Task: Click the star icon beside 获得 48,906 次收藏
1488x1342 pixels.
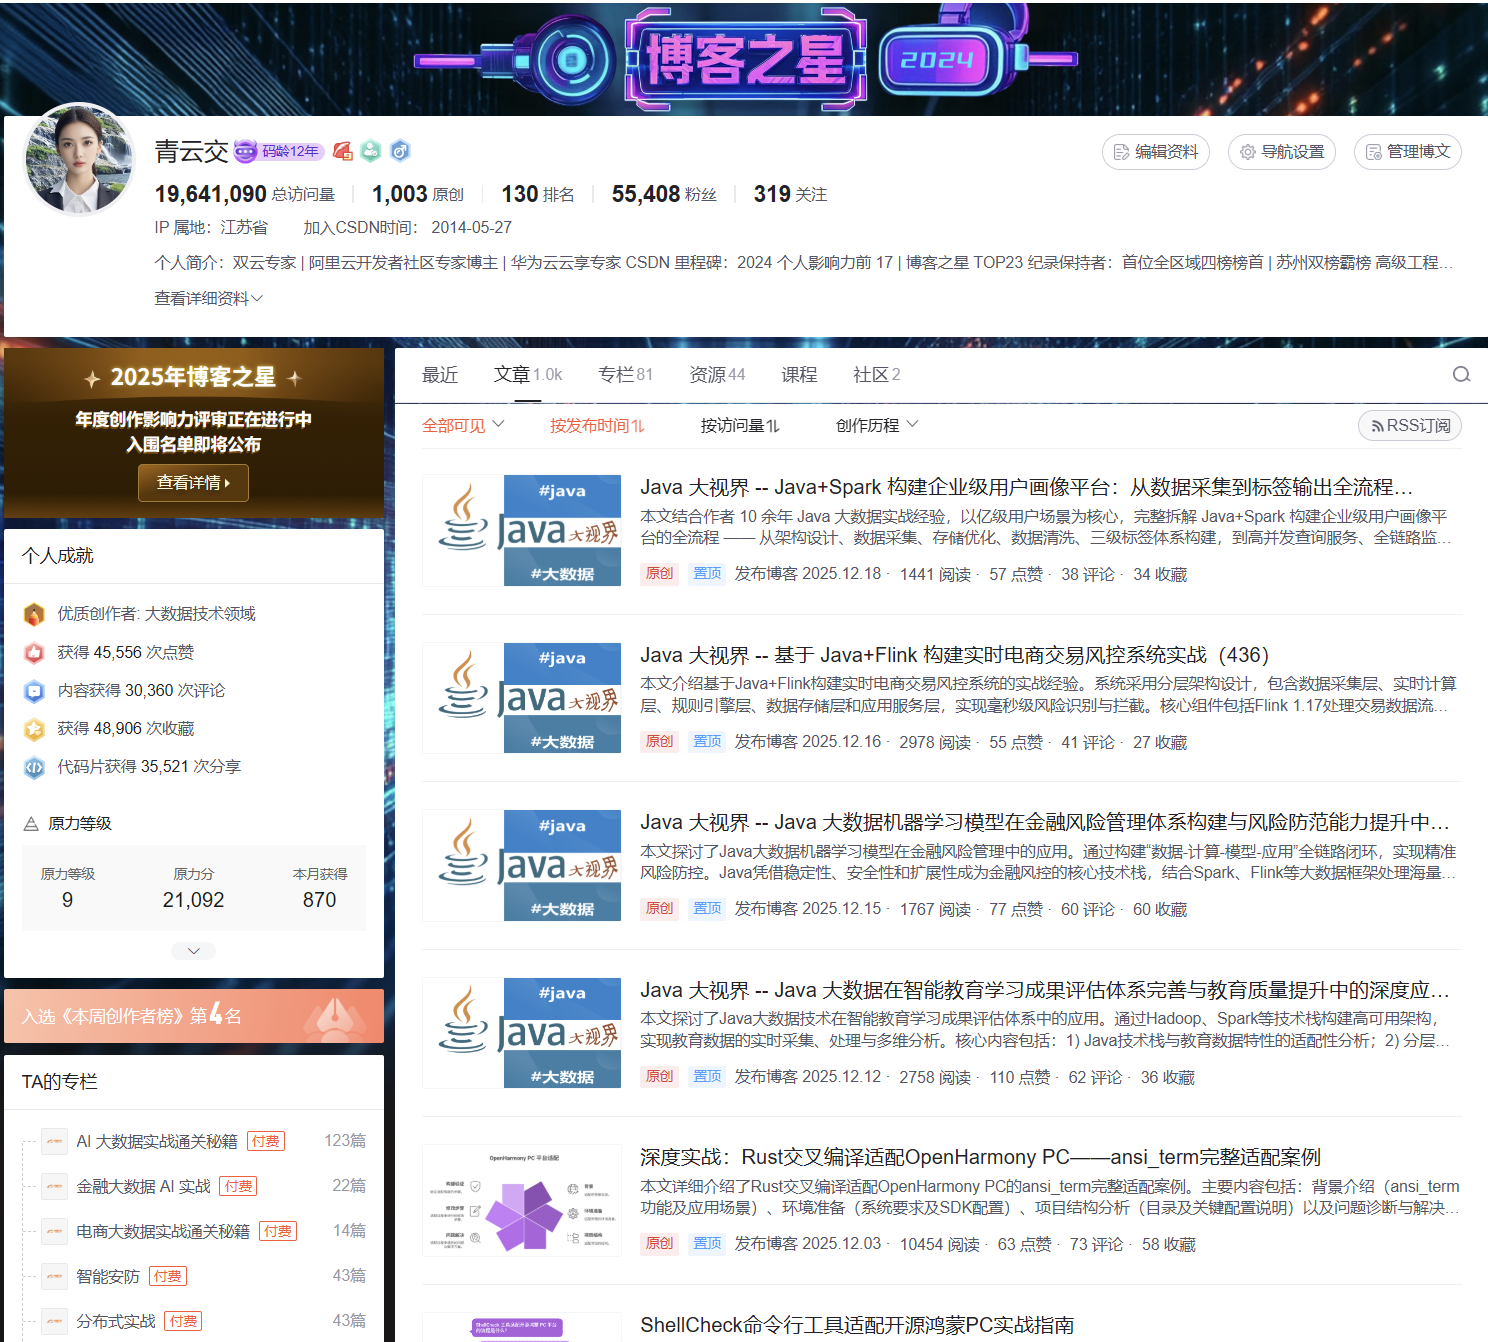Action: [x=35, y=729]
